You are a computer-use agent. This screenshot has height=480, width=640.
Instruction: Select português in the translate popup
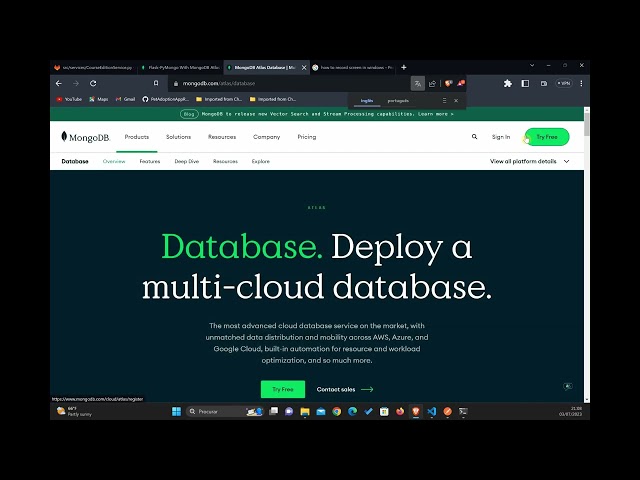[x=398, y=100]
